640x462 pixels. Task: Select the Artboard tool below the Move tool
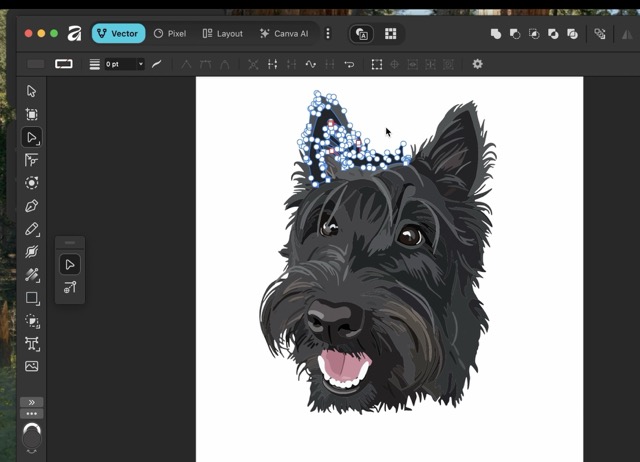(x=31, y=114)
